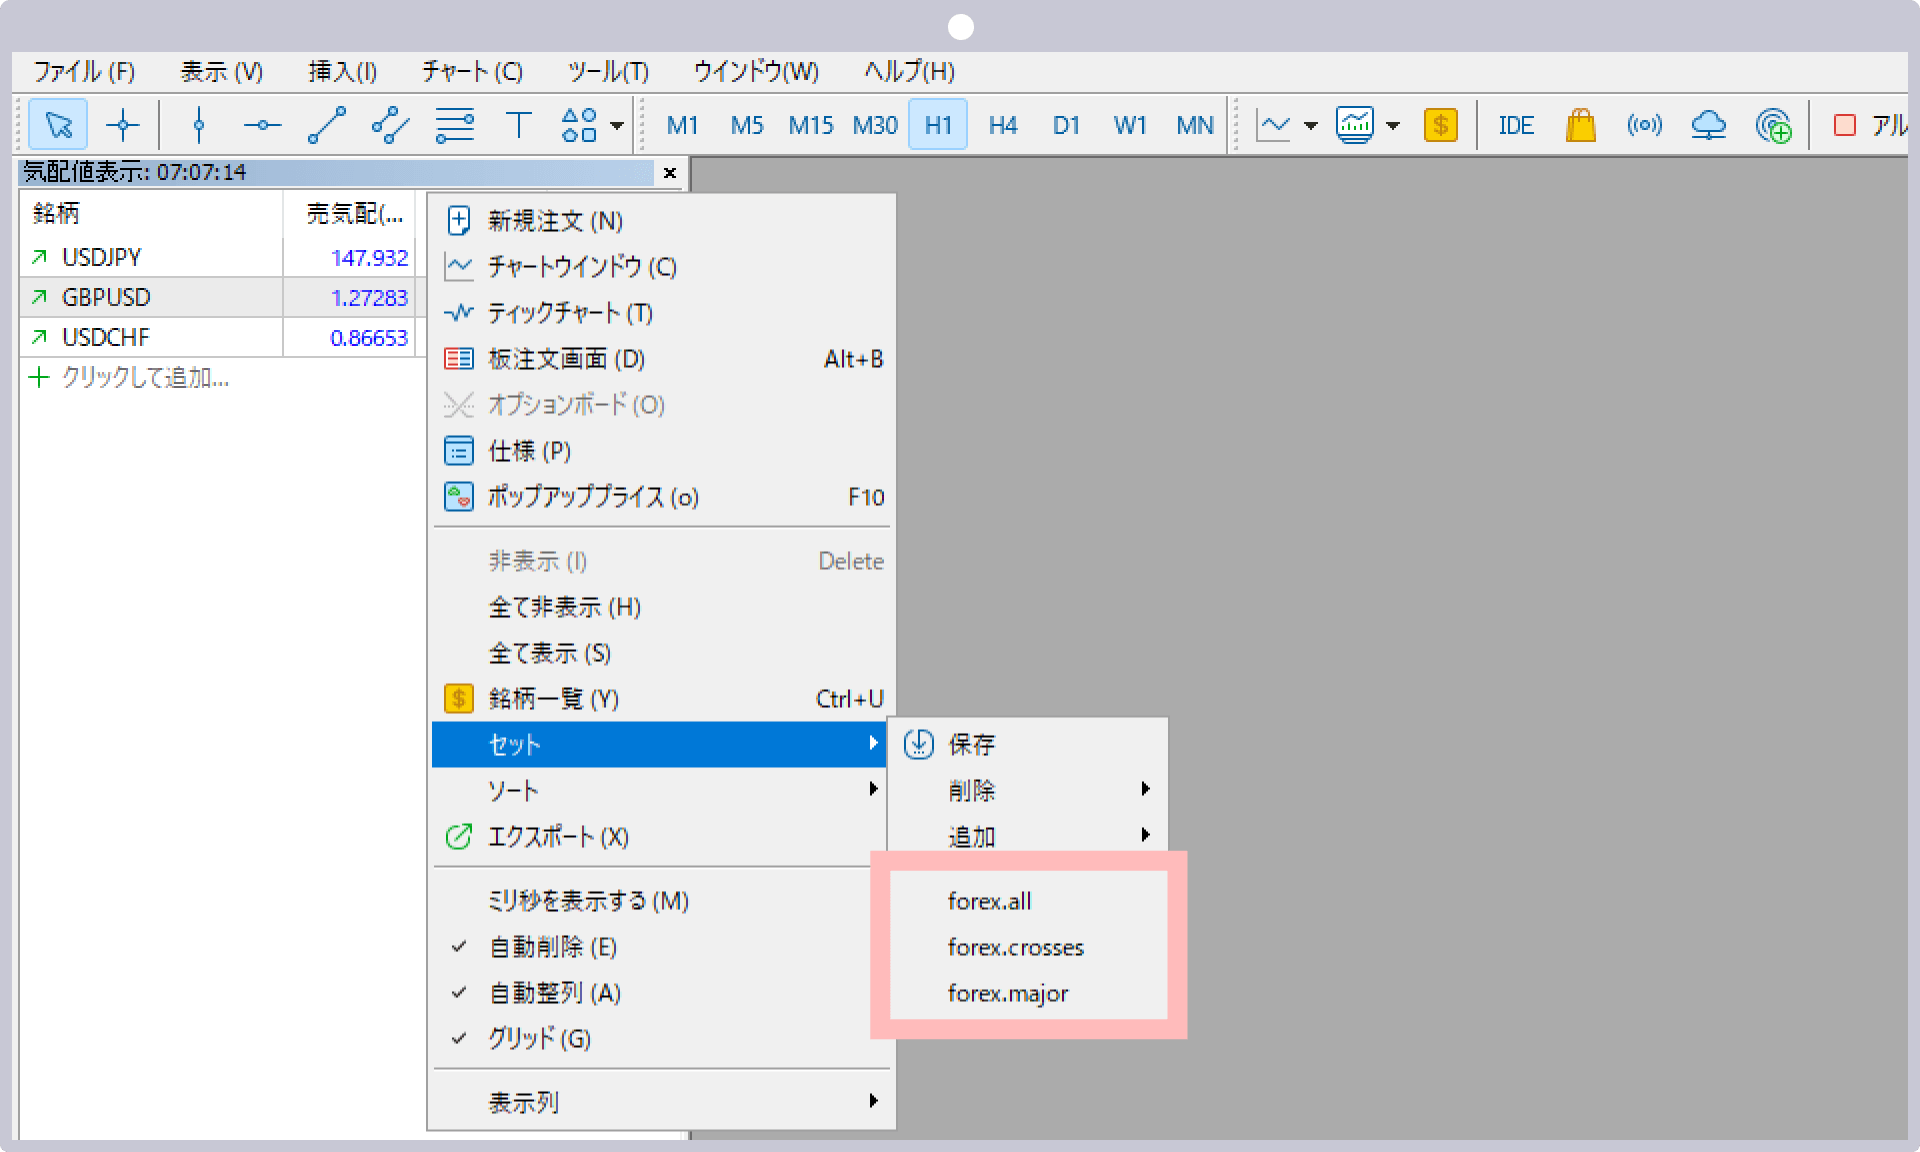Choose ティックチャート (T) menu entry
Viewport: 1920px width, 1152px height.
(x=662, y=312)
